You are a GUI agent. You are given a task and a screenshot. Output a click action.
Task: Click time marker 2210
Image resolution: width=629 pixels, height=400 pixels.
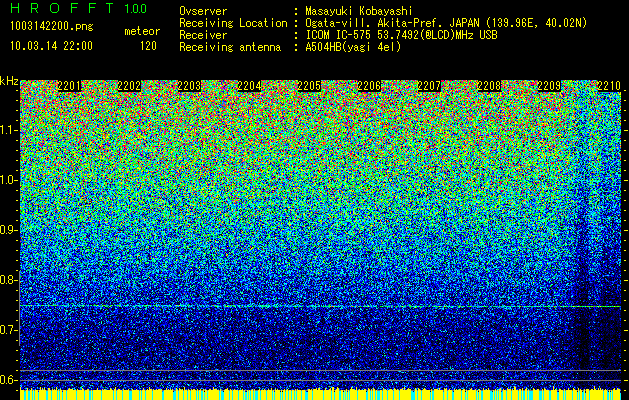(x=609, y=86)
